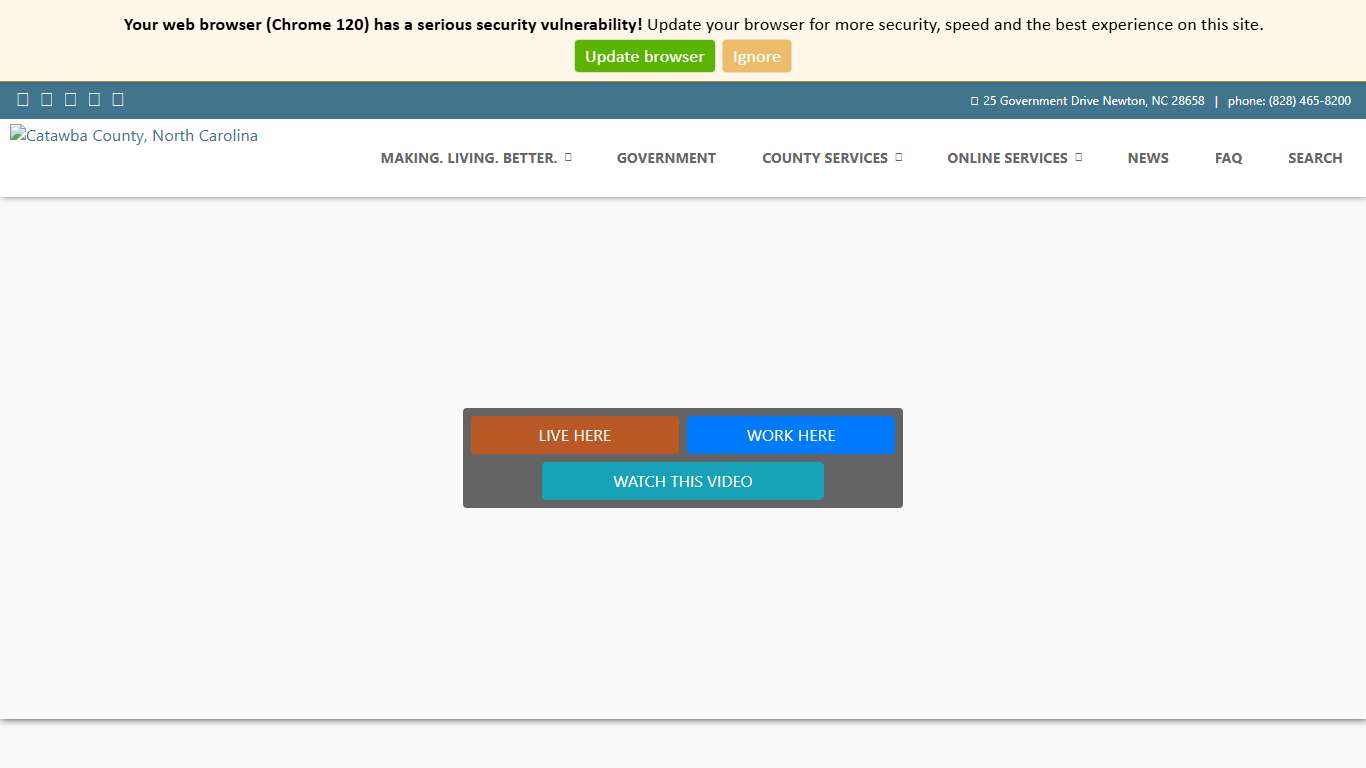
Task: Click the blue Work Here button
Action: point(790,435)
